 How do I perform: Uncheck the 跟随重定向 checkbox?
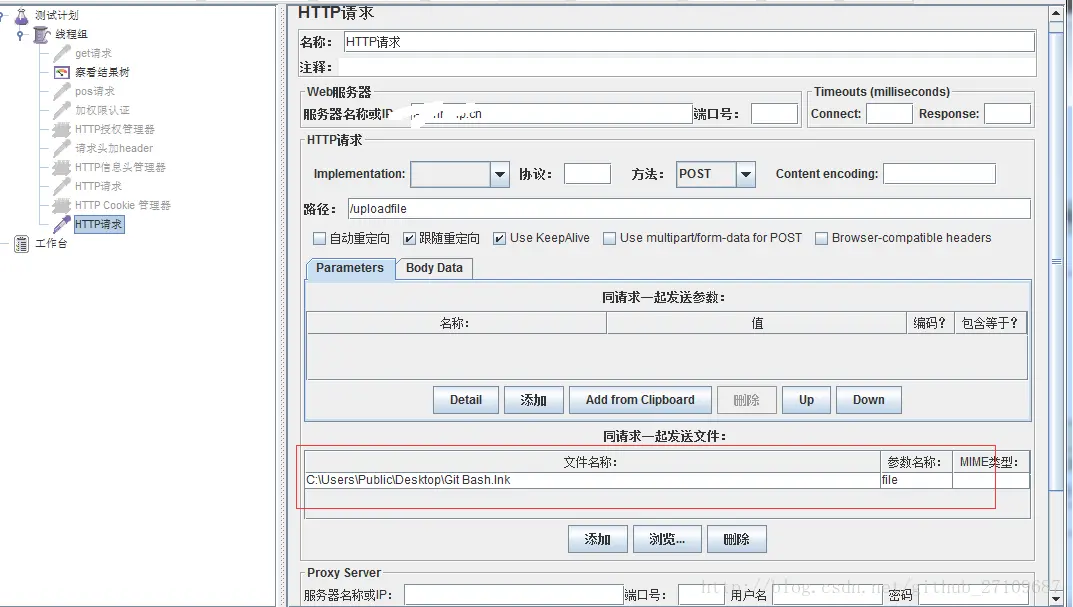click(409, 237)
